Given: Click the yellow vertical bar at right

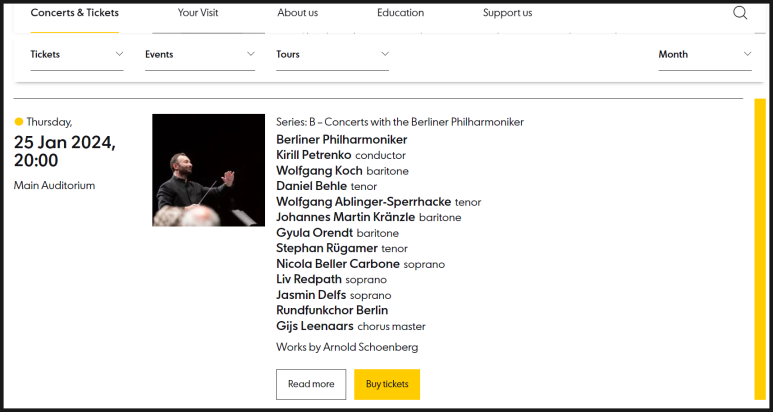Looking at the screenshot, I should [x=760, y=249].
